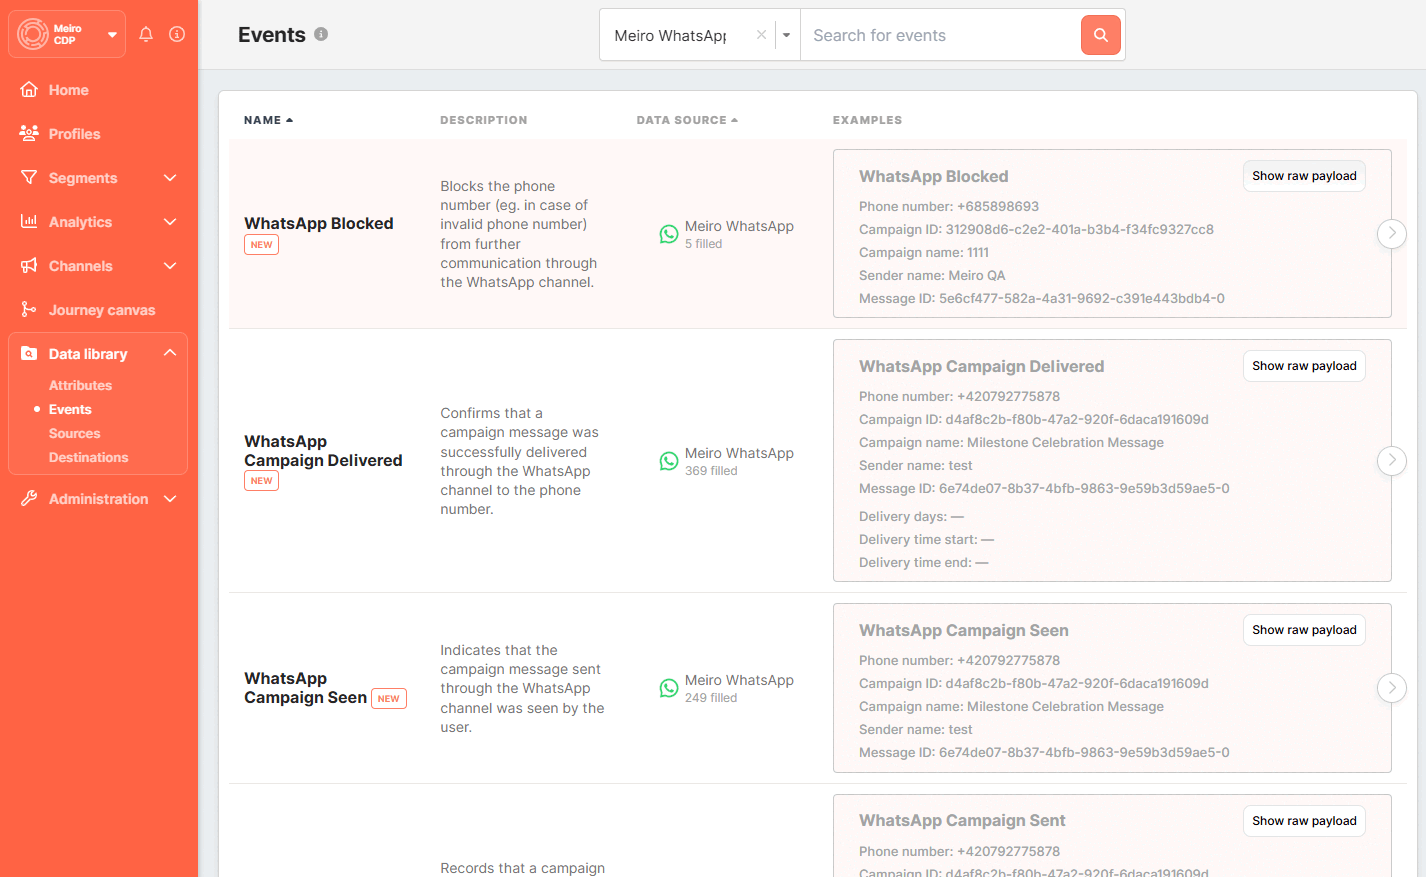Clear the Meiro WhatsApp source filter
The width and height of the screenshot is (1426, 877).
[761, 35]
